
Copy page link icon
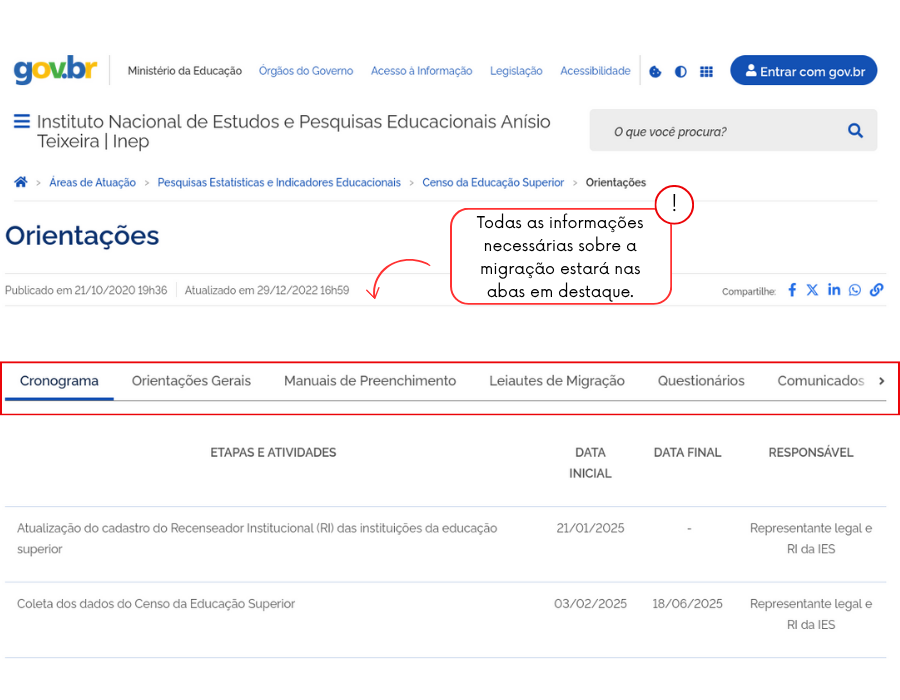pyautogui.click(x=876, y=290)
